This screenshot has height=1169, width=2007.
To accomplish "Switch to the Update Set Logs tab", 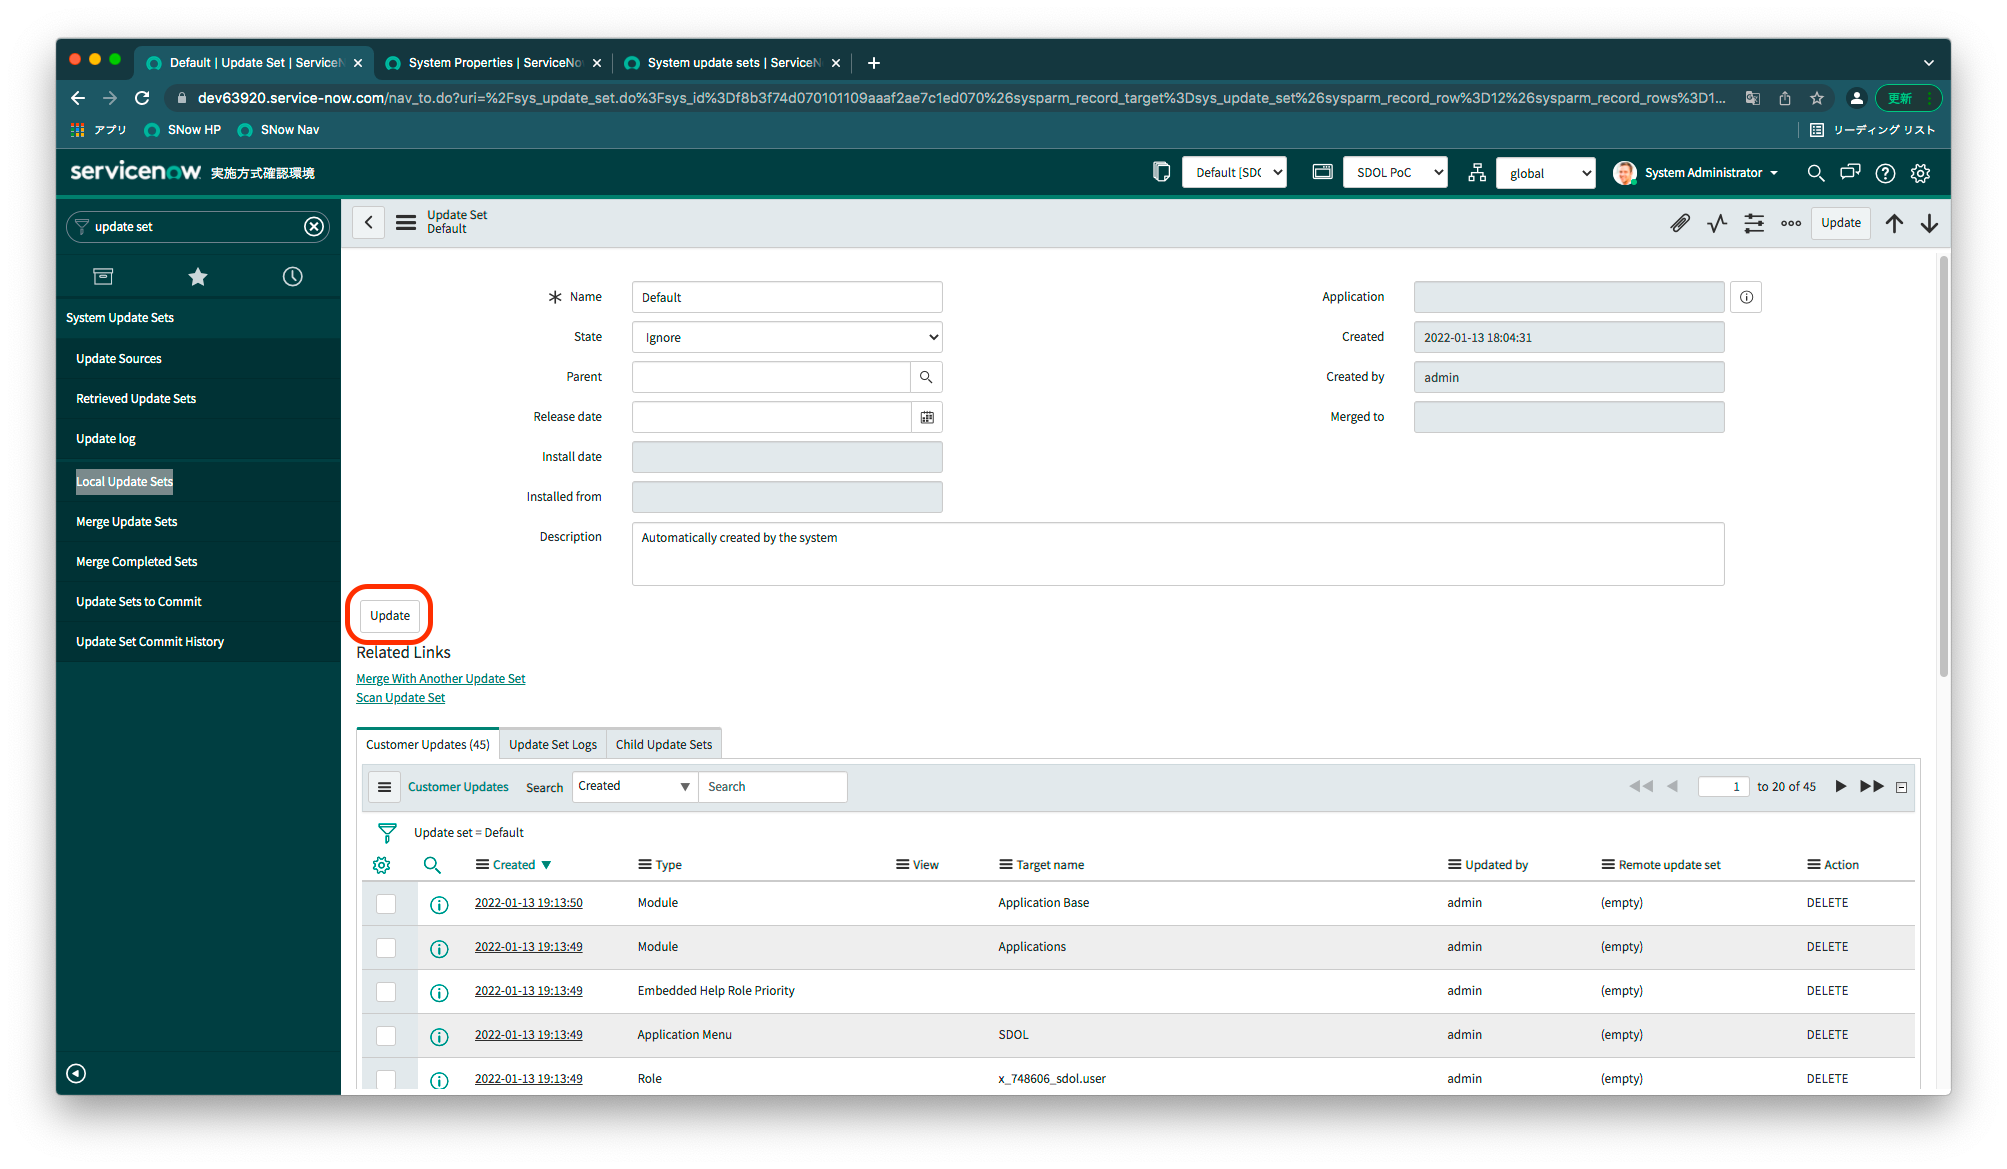I will (552, 743).
